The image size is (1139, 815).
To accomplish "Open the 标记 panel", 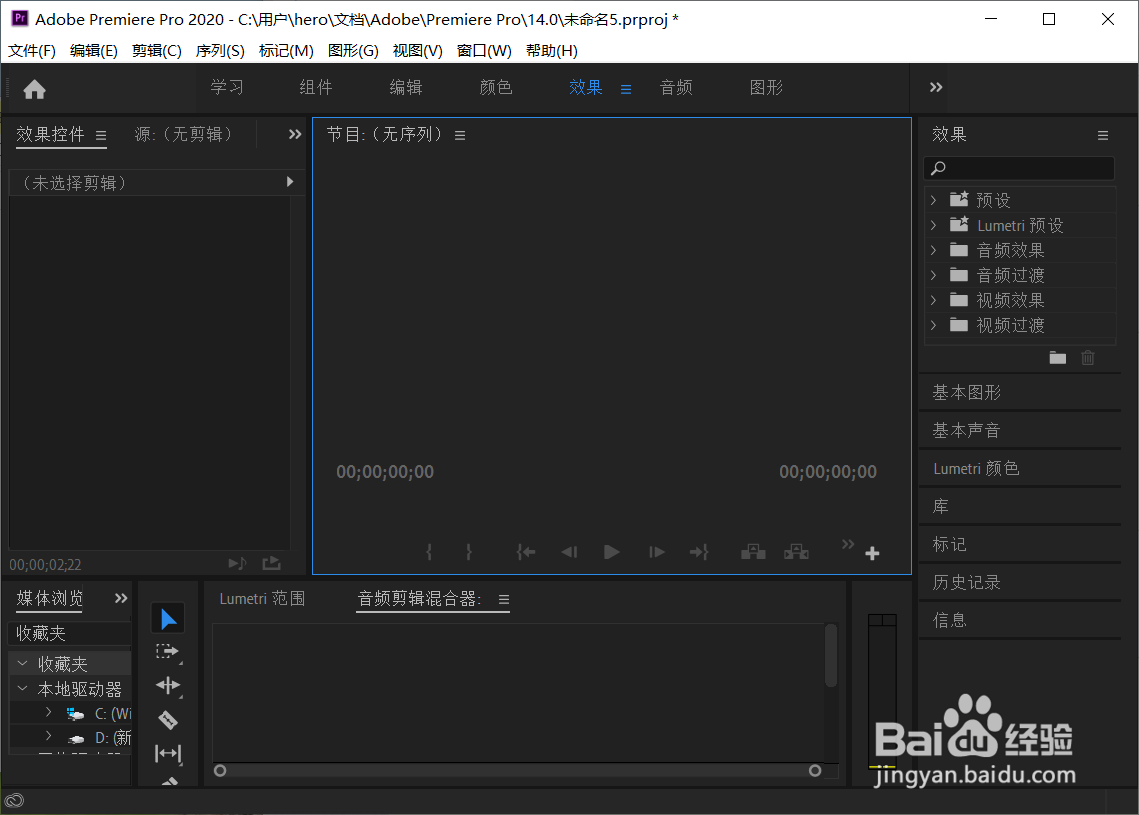I will 949,545.
